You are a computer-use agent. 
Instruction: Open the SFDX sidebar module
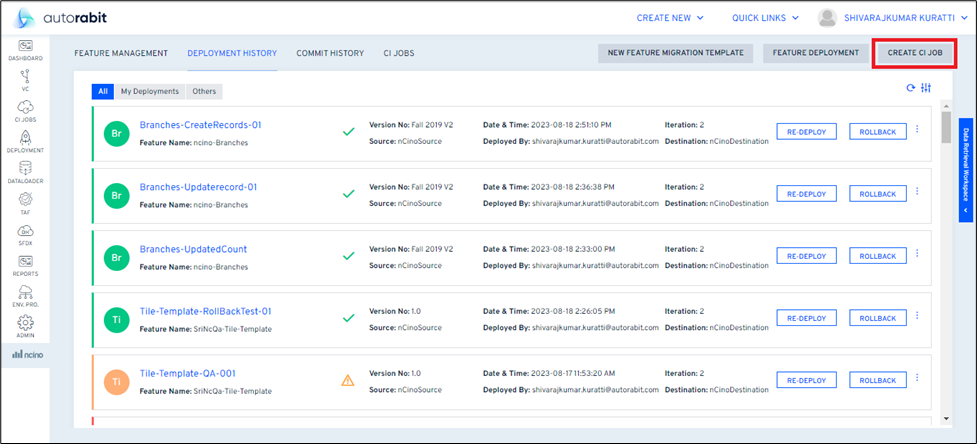[x=25, y=233]
